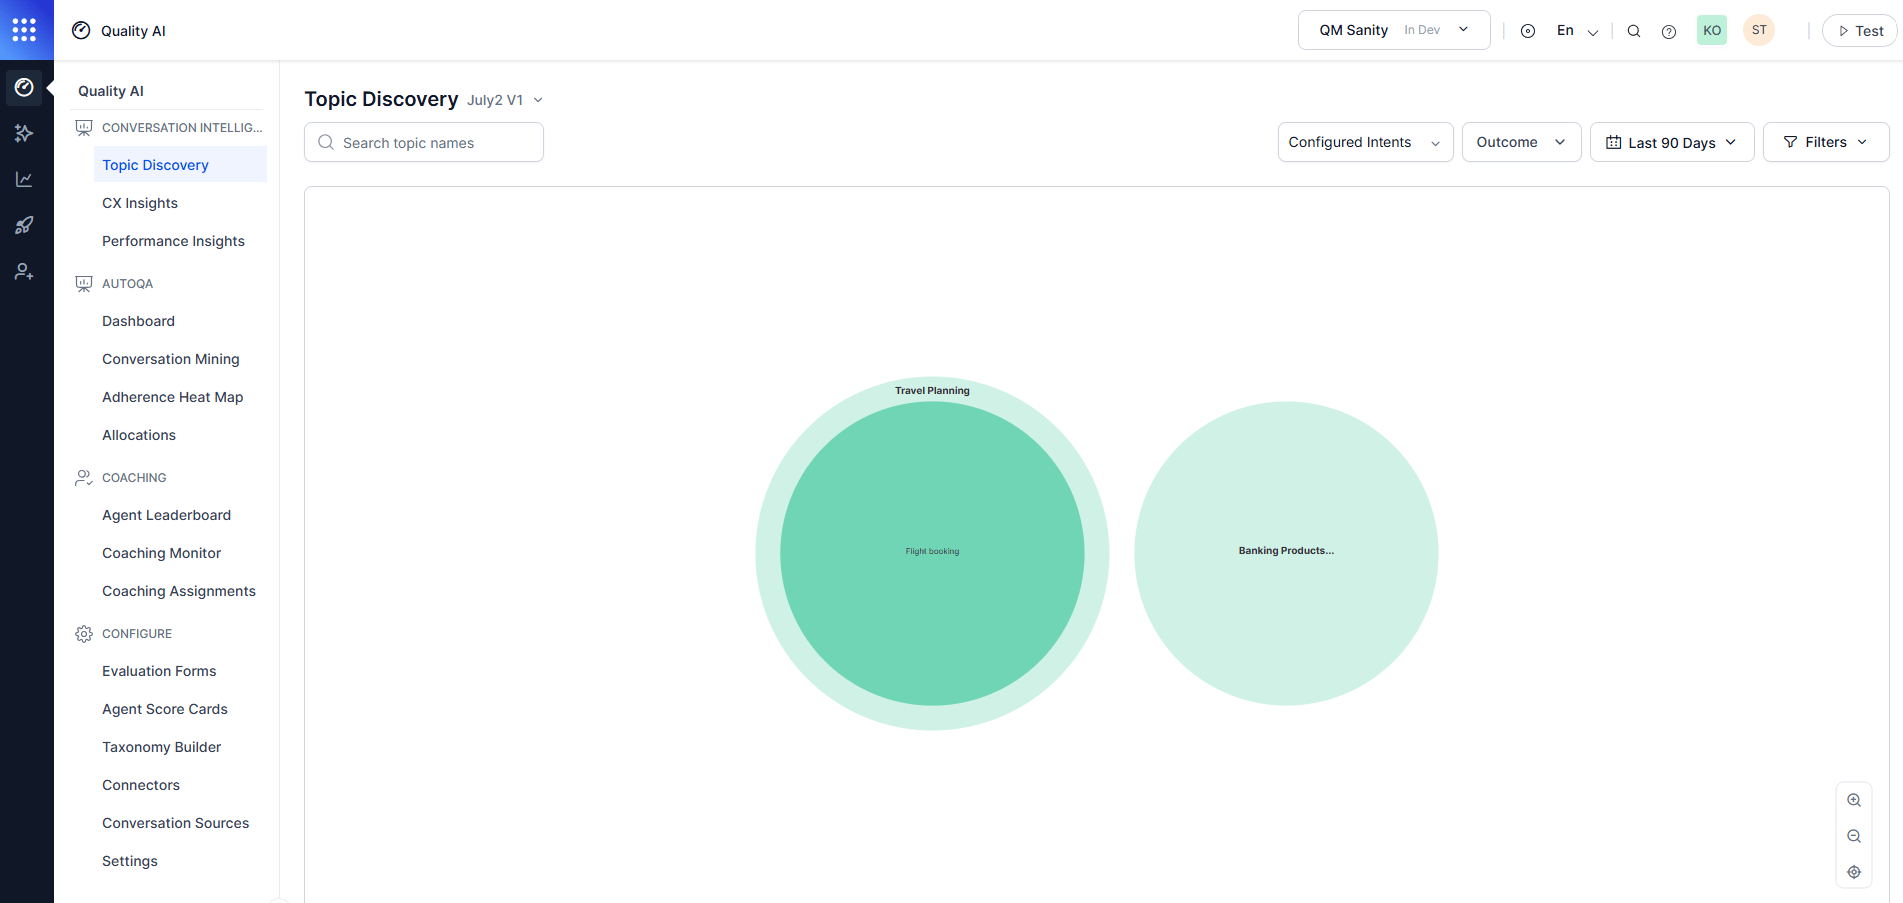Screen dimensions: 1903x903
Task: Click the Test button
Action: [1859, 31]
